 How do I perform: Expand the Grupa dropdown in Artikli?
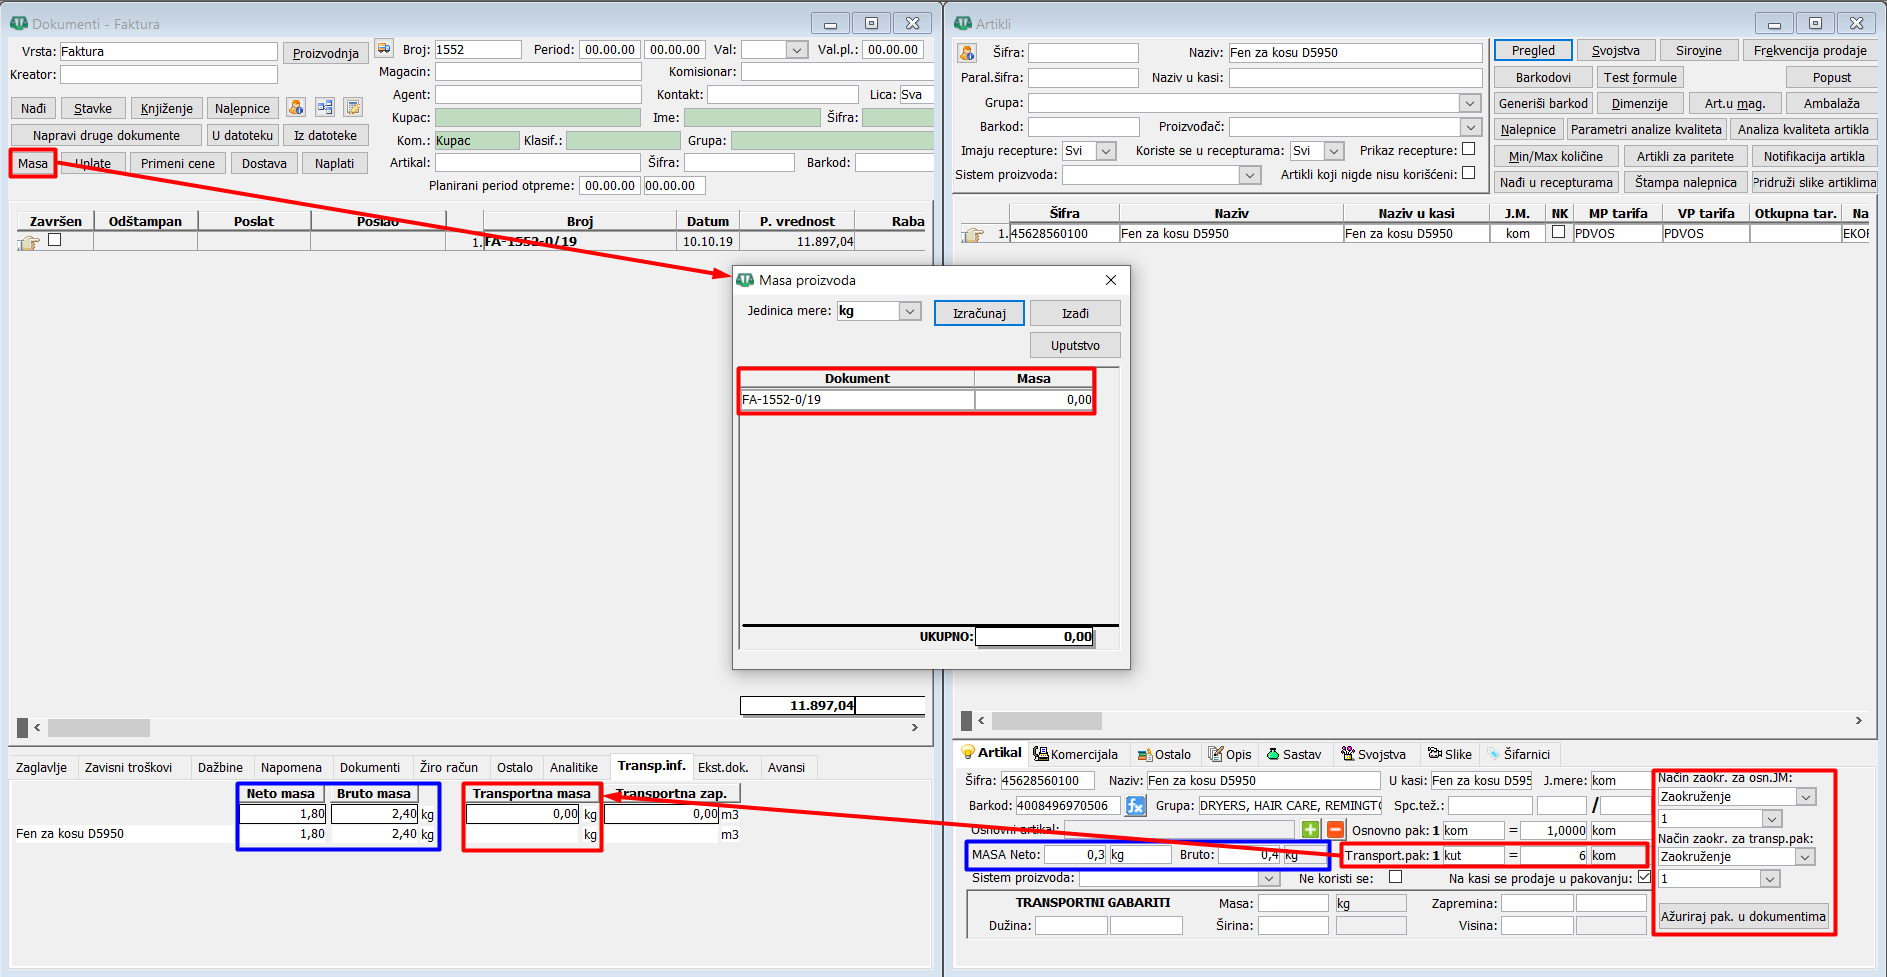tap(1469, 103)
